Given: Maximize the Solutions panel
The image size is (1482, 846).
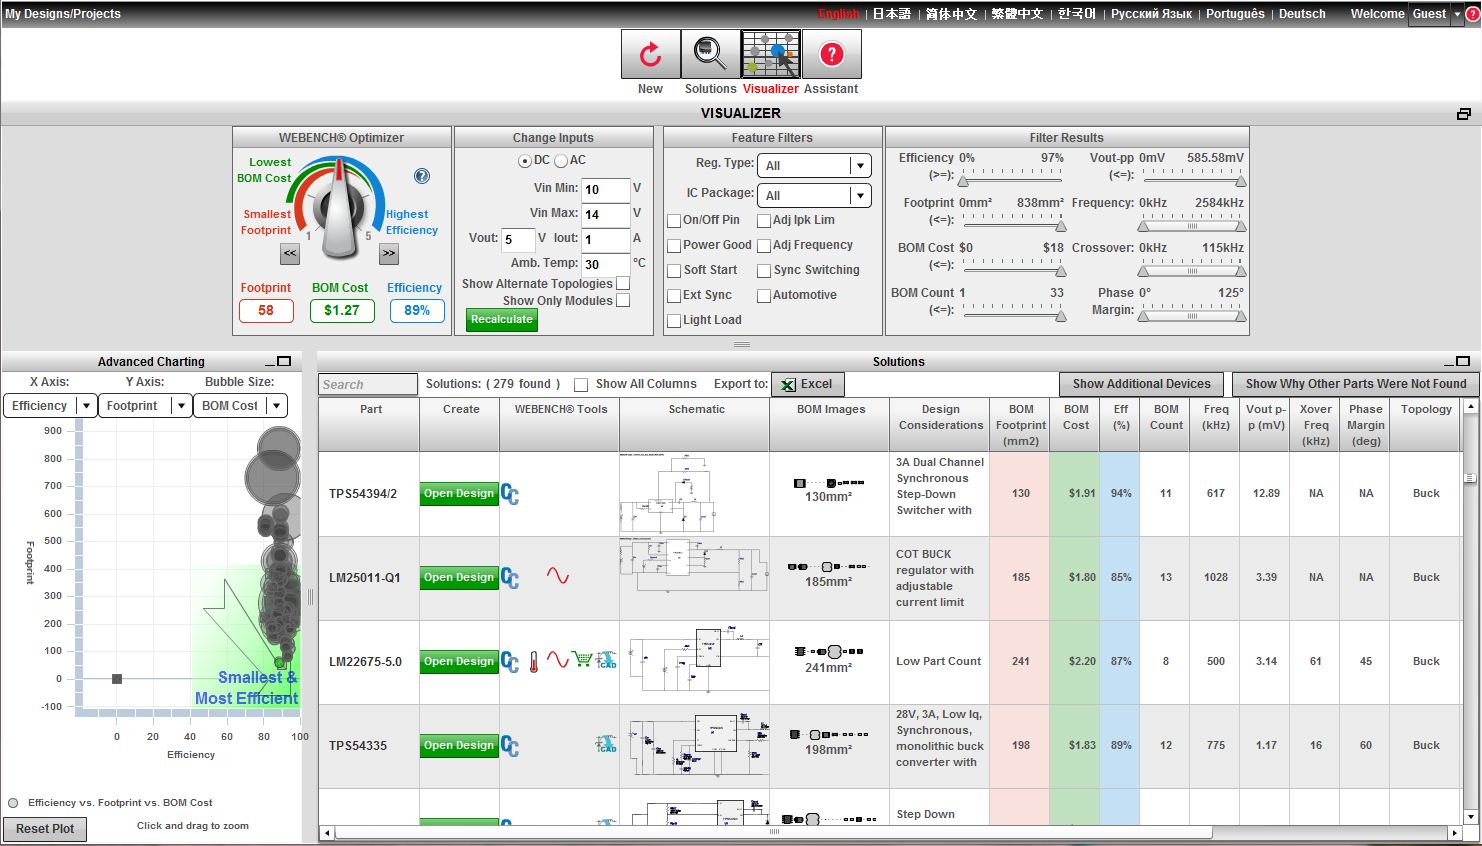Looking at the screenshot, I should coord(1463,361).
